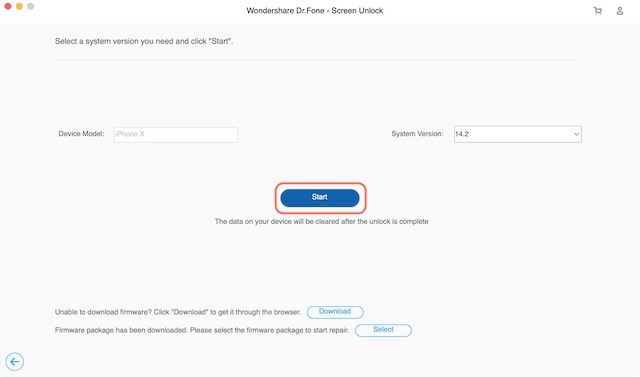Screen dimensions: 640x377
Task: Click the blue Start button
Action: pyautogui.click(x=320, y=198)
